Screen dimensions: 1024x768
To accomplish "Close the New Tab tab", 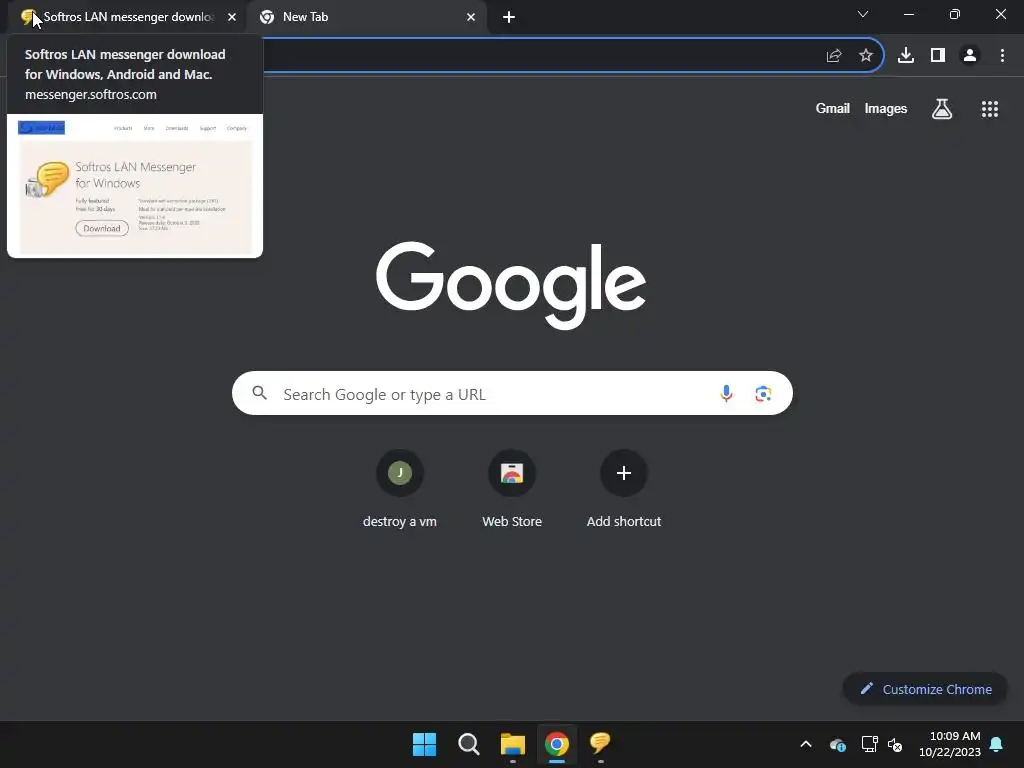I will [x=471, y=17].
